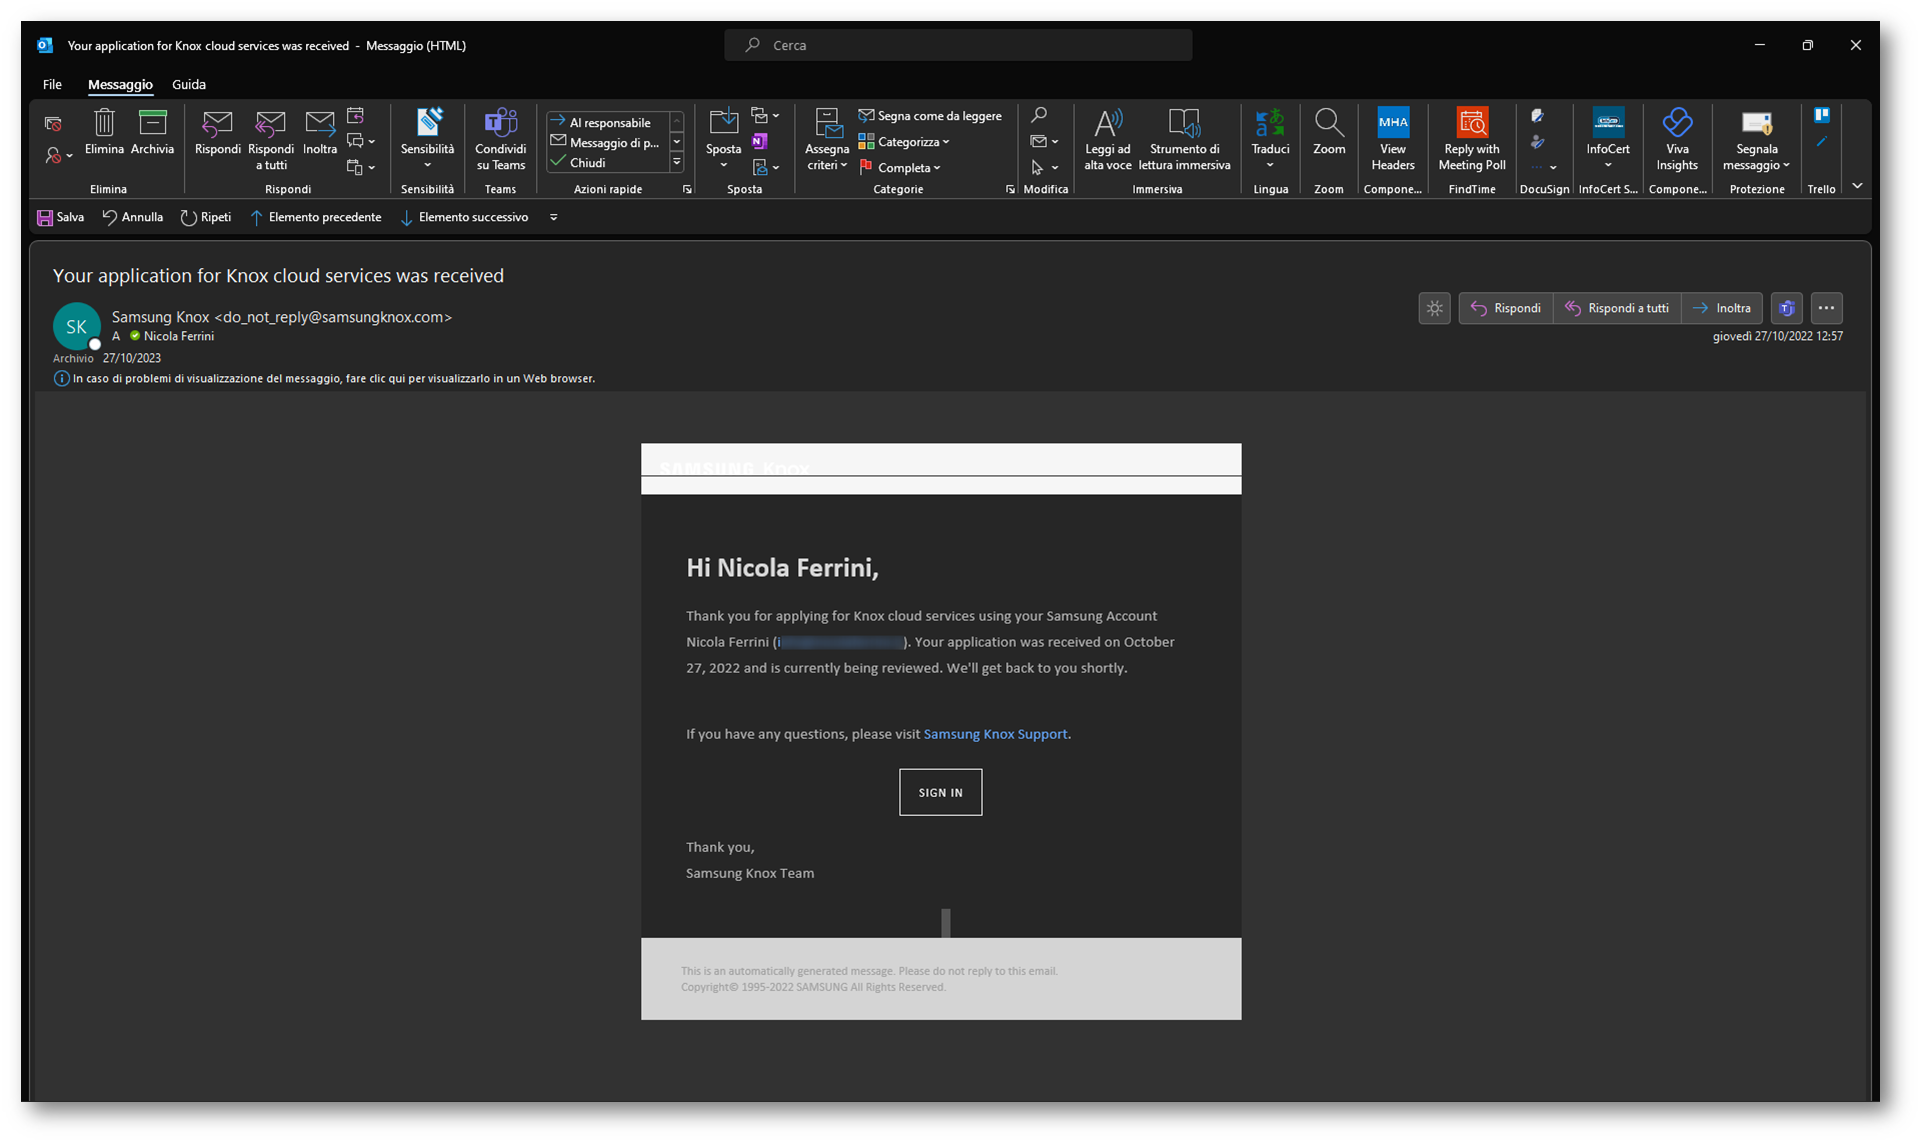The height and width of the screenshot is (1144, 1922).
Task: Click Ripeti redo button
Action: pyautogui.click(x=206, y=217)
